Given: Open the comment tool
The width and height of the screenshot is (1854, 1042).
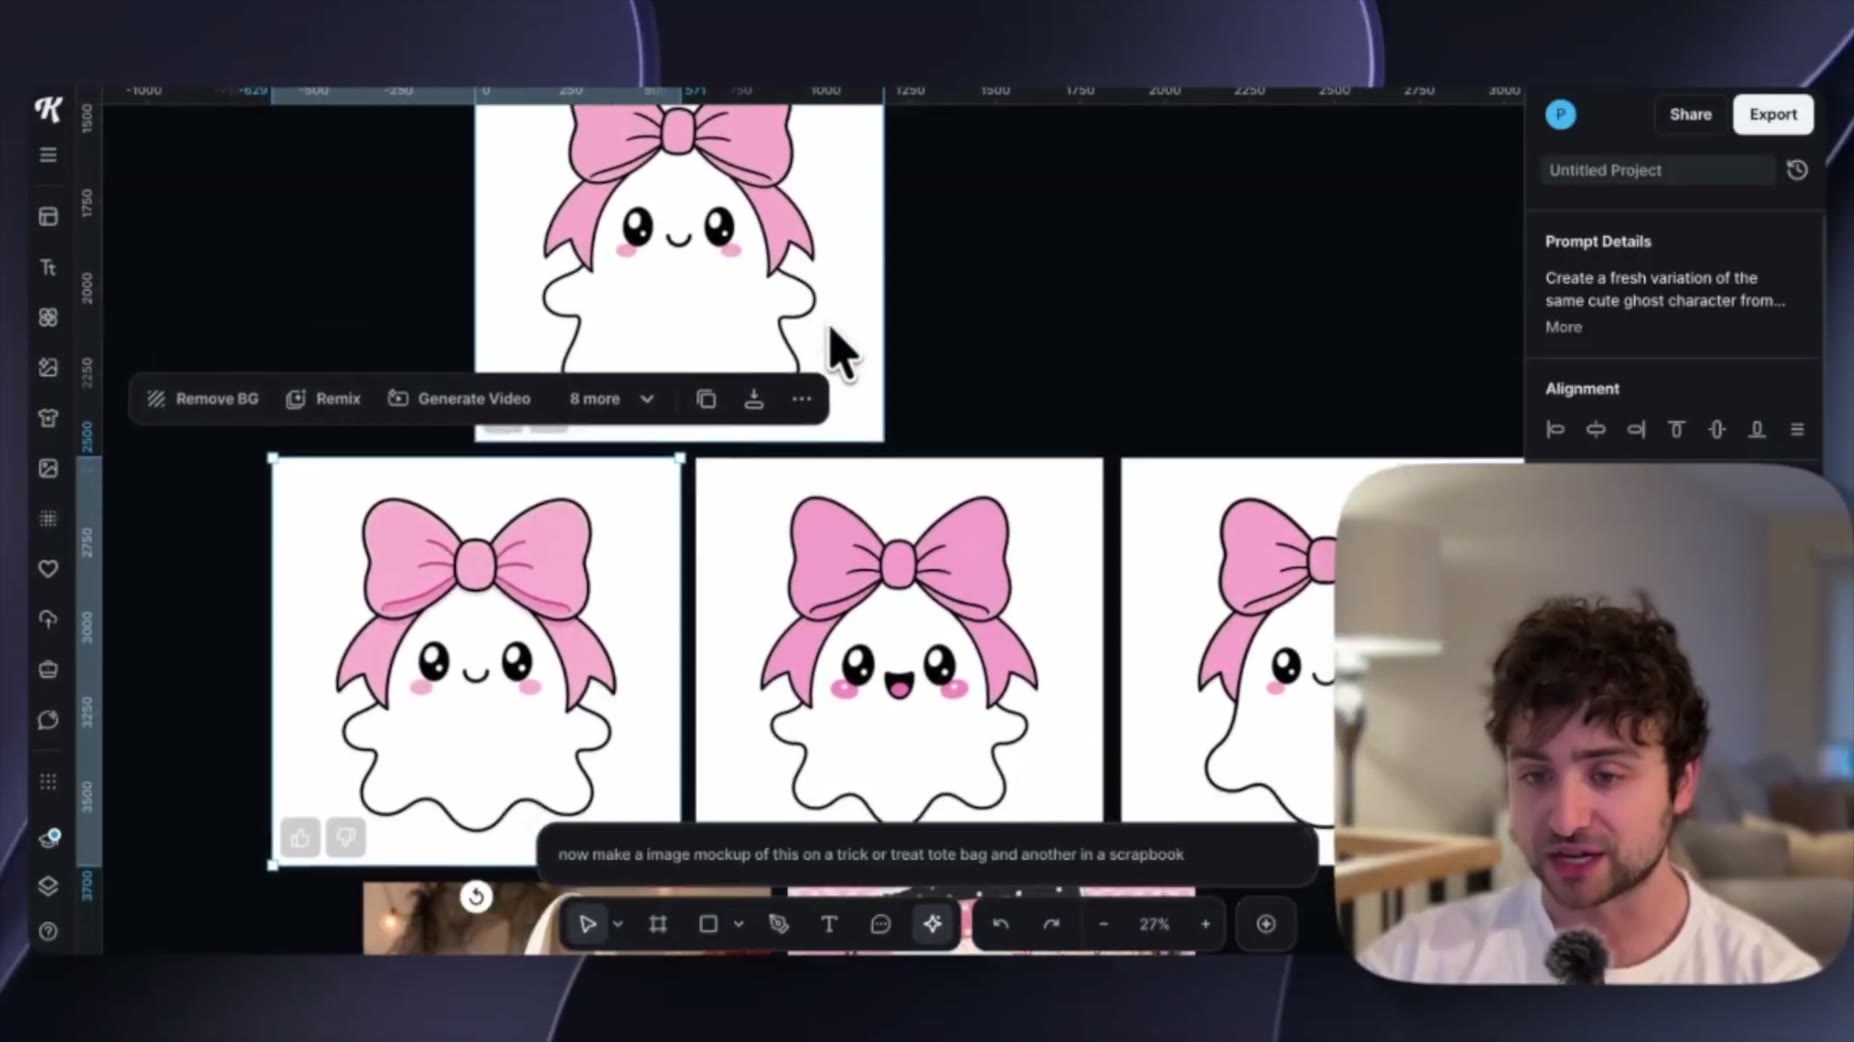Looking at the screenshot, I should point(880,924).
